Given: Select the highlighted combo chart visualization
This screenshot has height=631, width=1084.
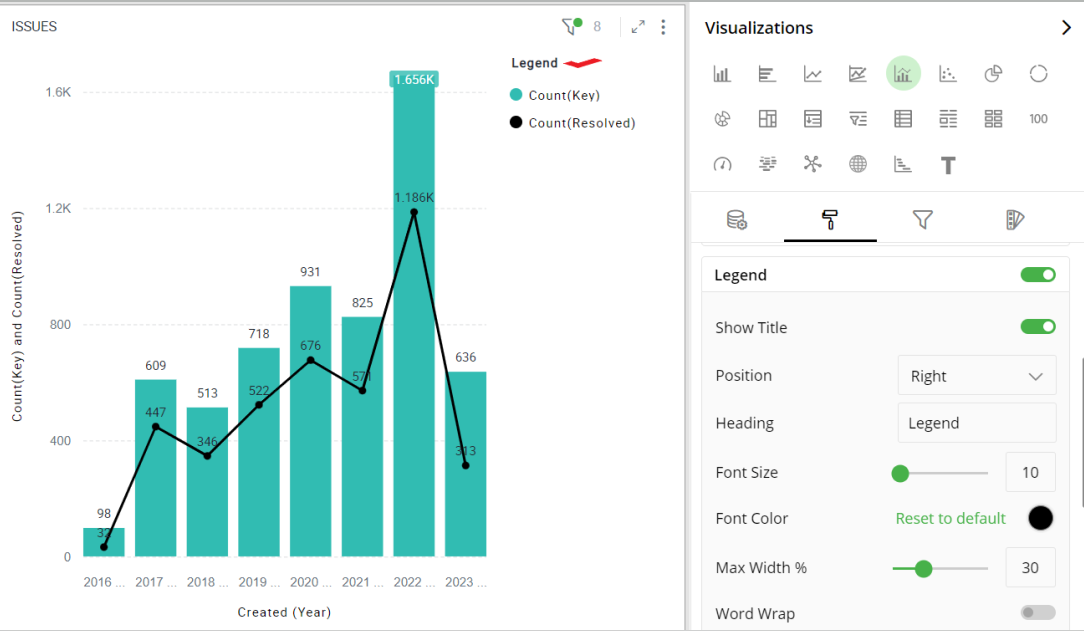Looking at the screenshot, I should click(x=903, y=73).
